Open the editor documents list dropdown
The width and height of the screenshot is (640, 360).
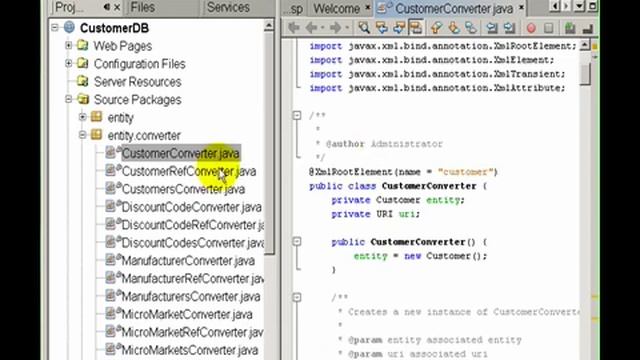pyautogui.click(x=579, y=6)
